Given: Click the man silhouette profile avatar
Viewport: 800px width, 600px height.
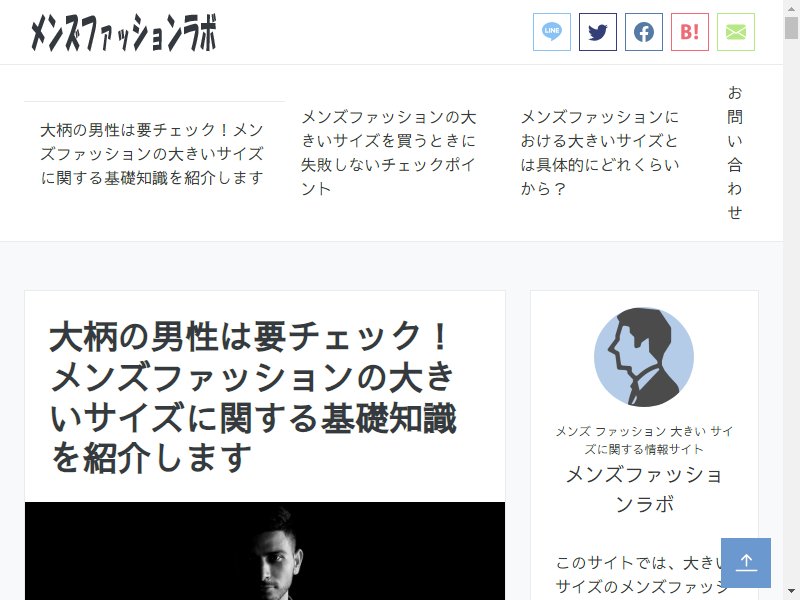Looking at the screenshot, I should click(643, 357).
